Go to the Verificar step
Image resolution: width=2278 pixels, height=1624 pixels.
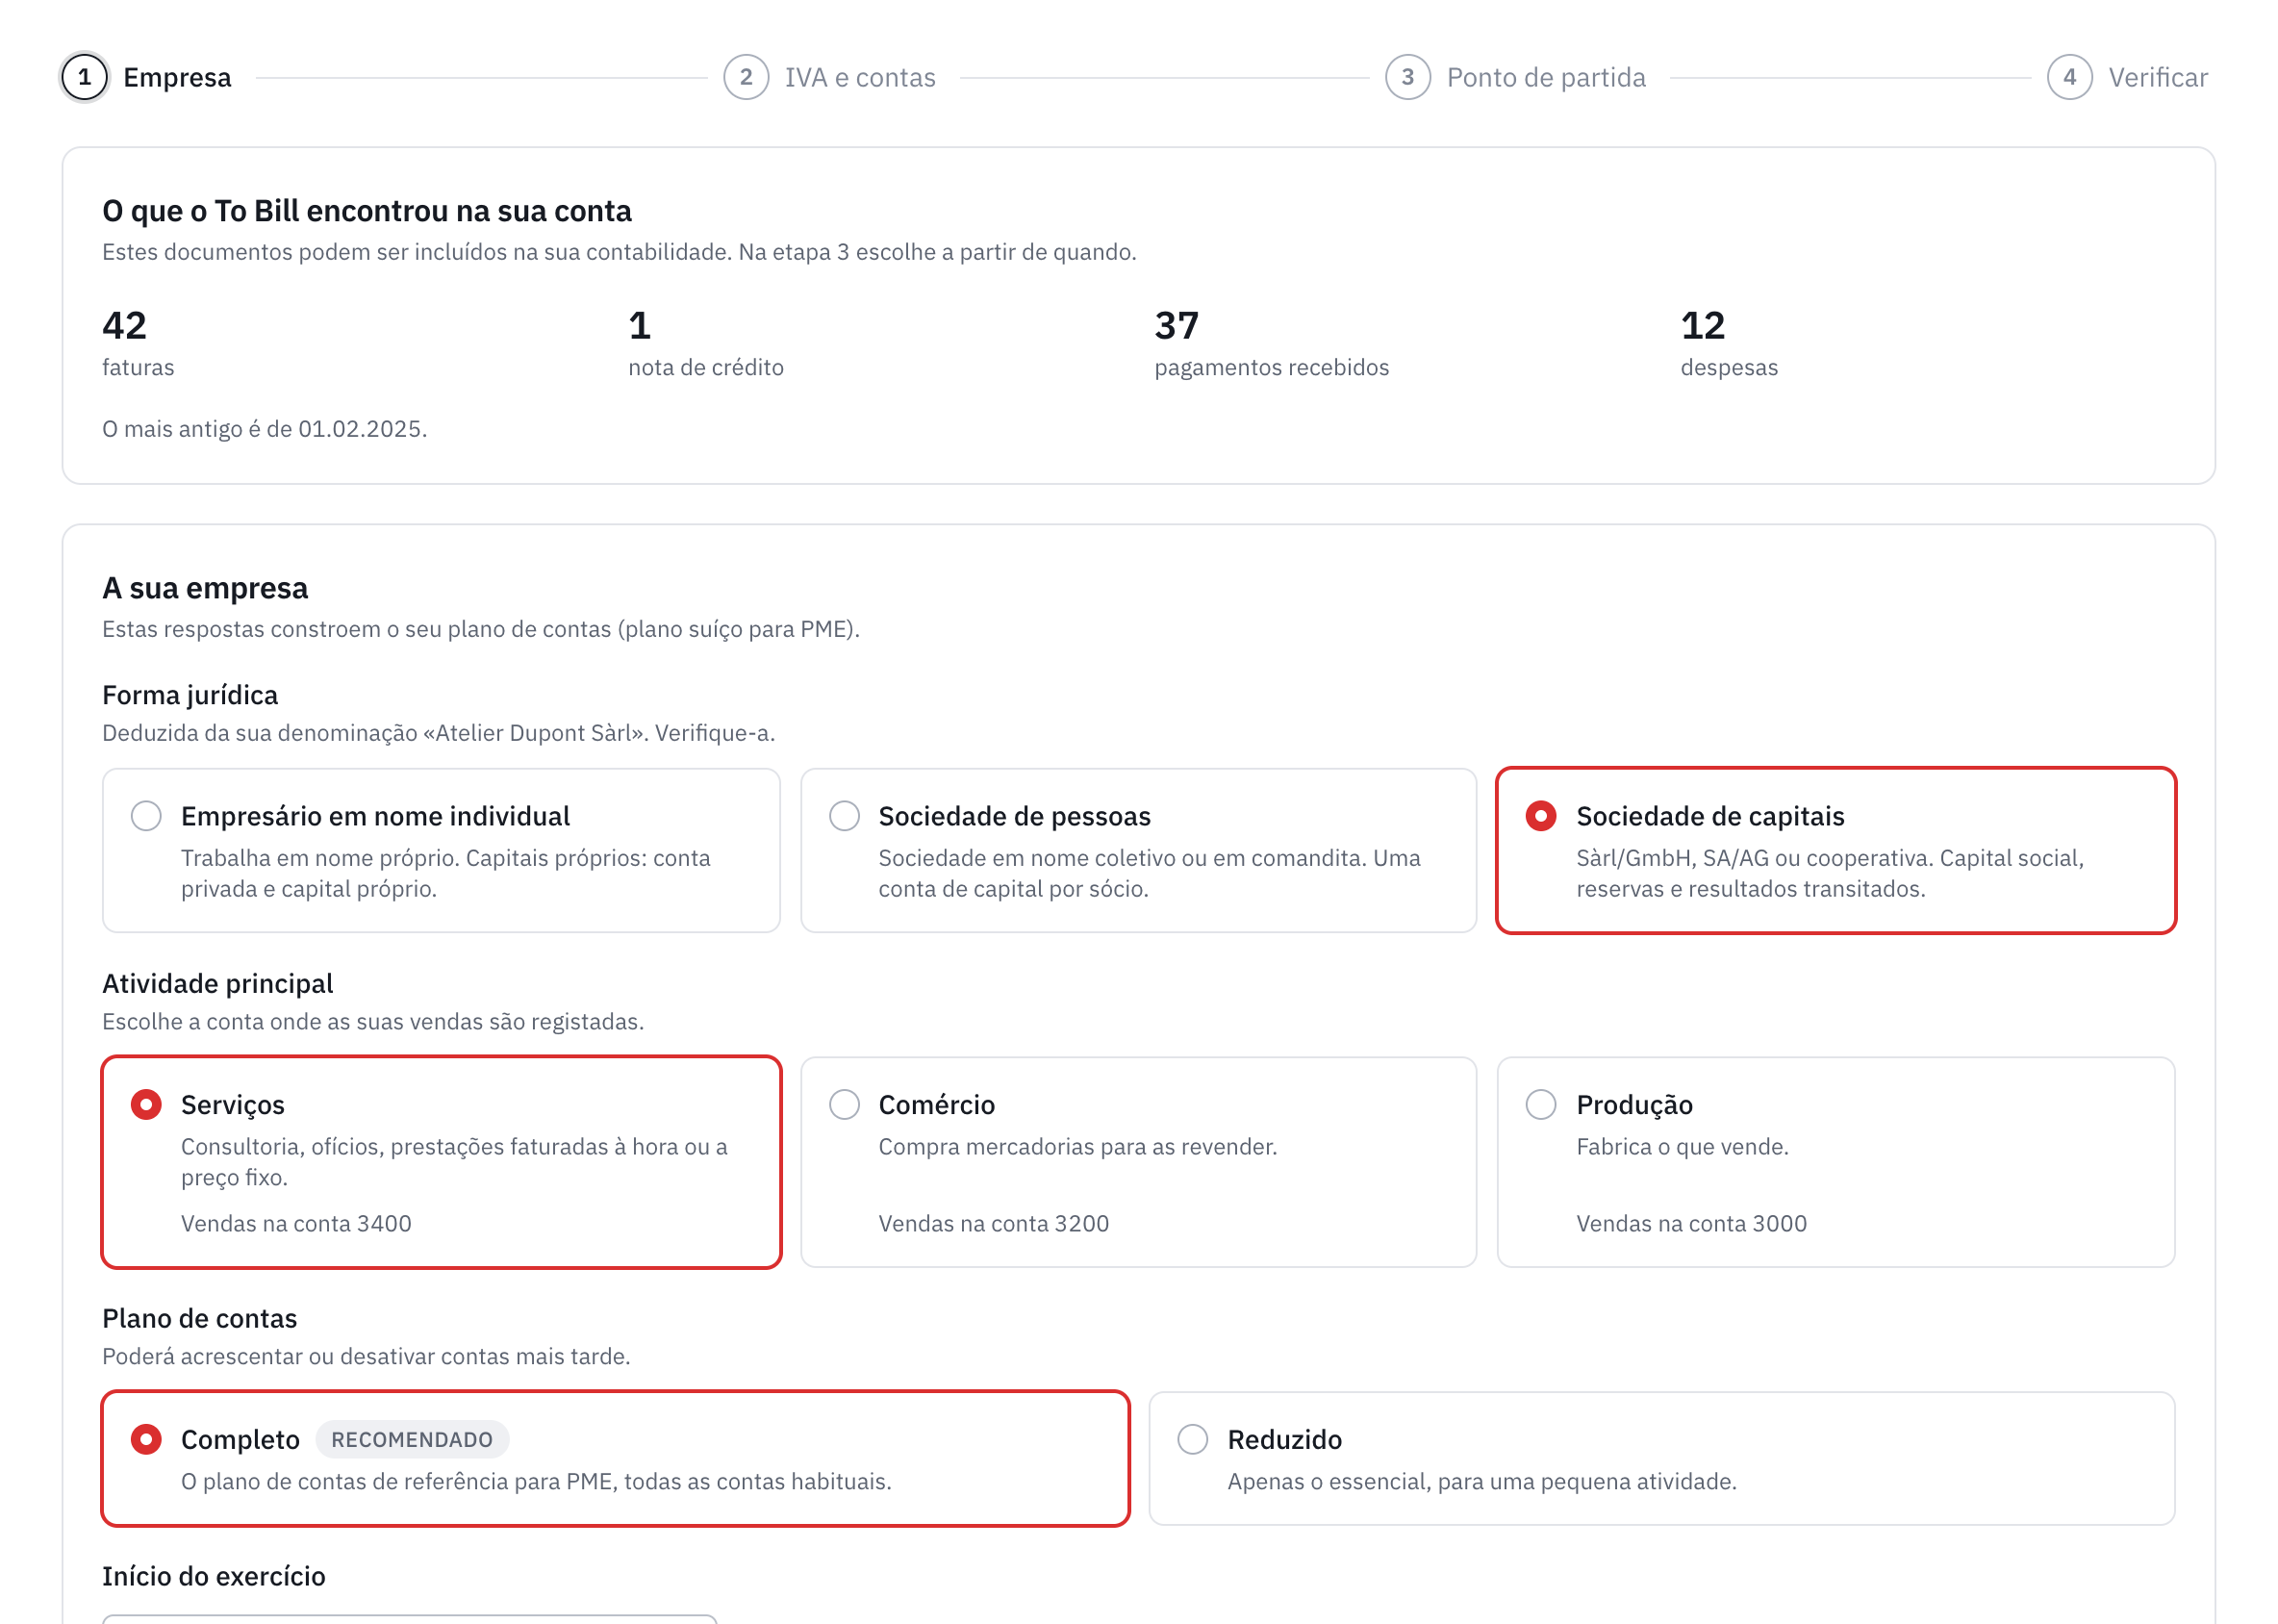[2158, 77]
